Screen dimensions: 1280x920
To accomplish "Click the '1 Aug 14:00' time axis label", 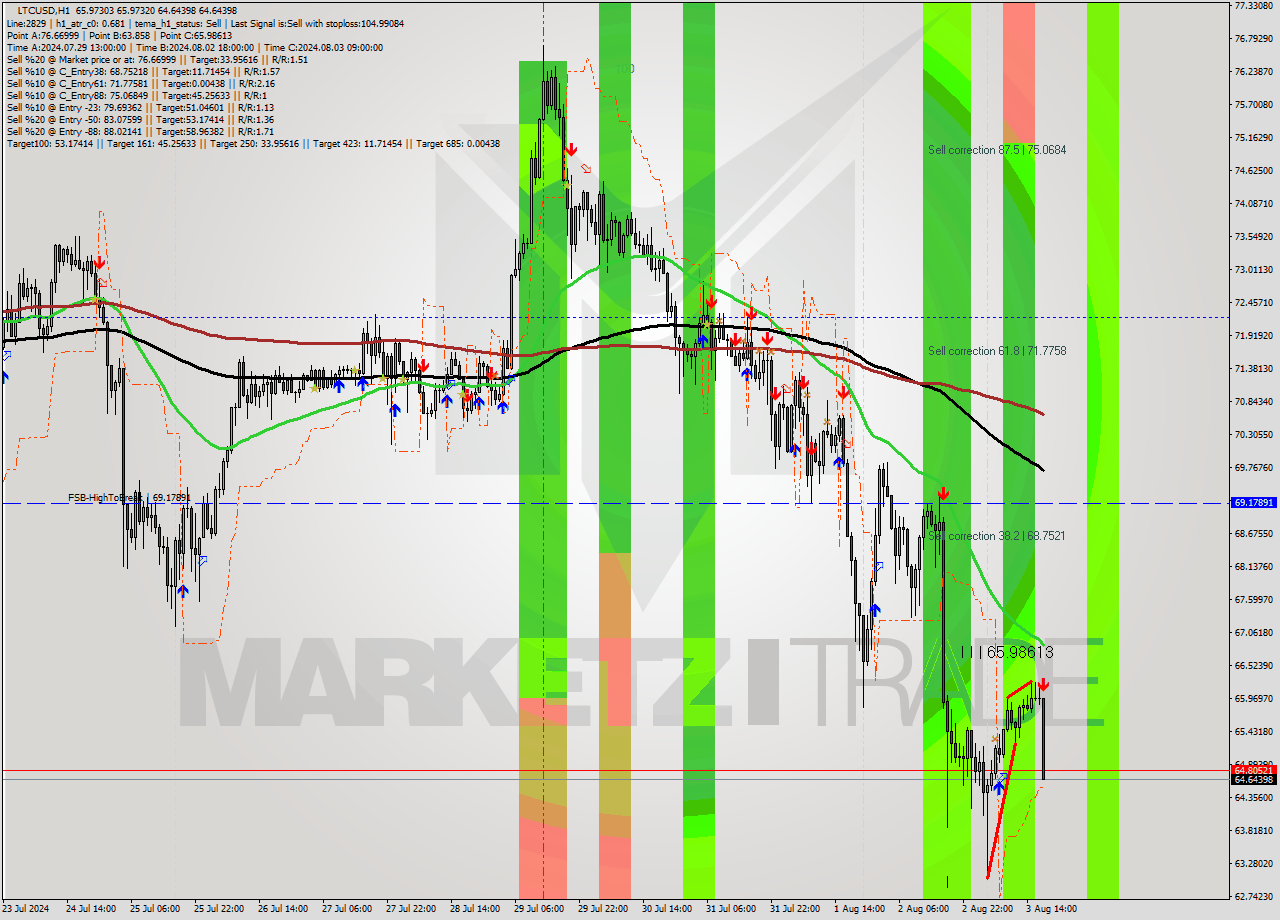I will point(860,909).
